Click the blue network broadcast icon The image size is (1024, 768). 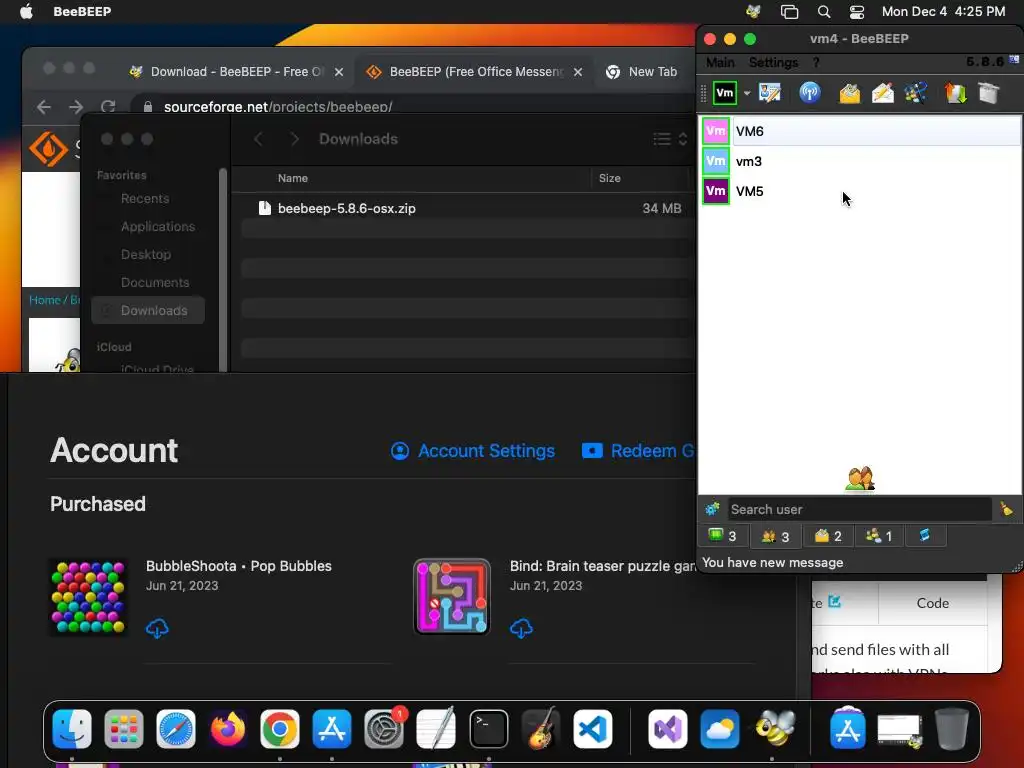[810, 93]
